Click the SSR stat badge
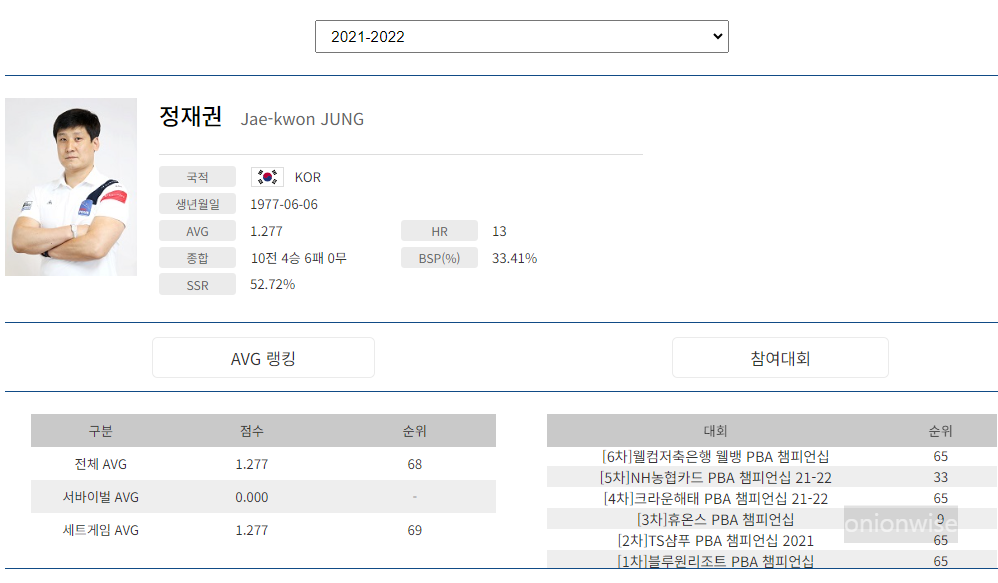 click(197, 284)
